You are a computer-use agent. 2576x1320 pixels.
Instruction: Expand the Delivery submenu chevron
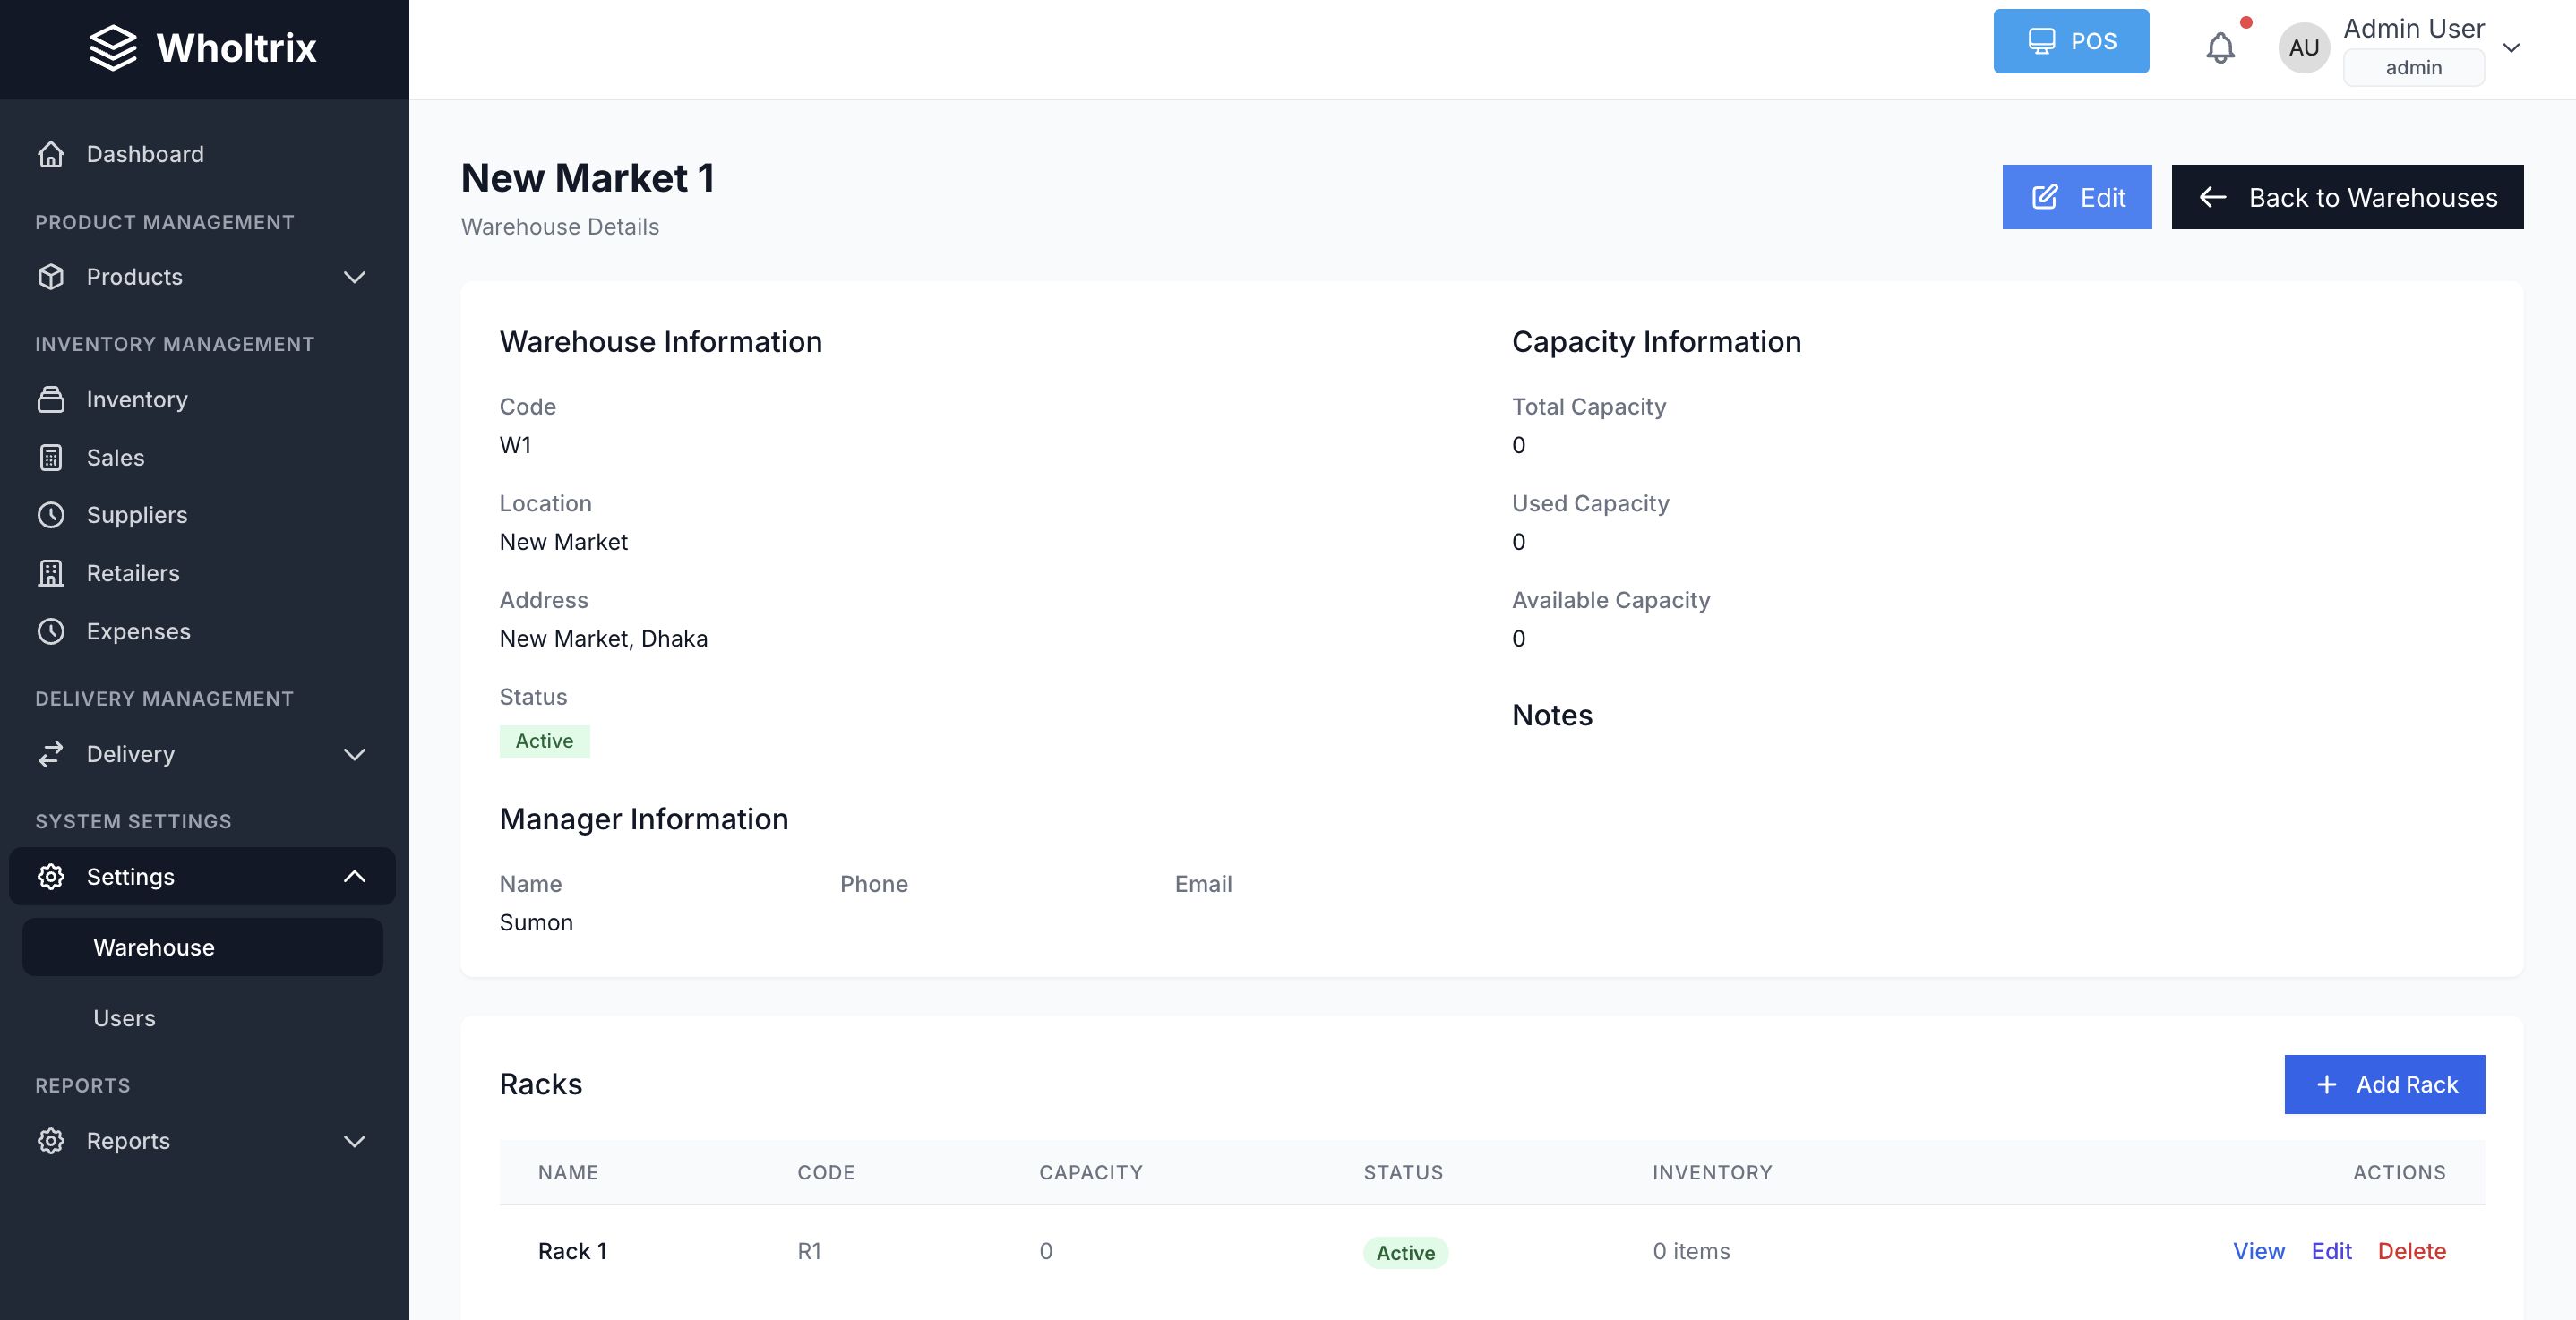354,754
